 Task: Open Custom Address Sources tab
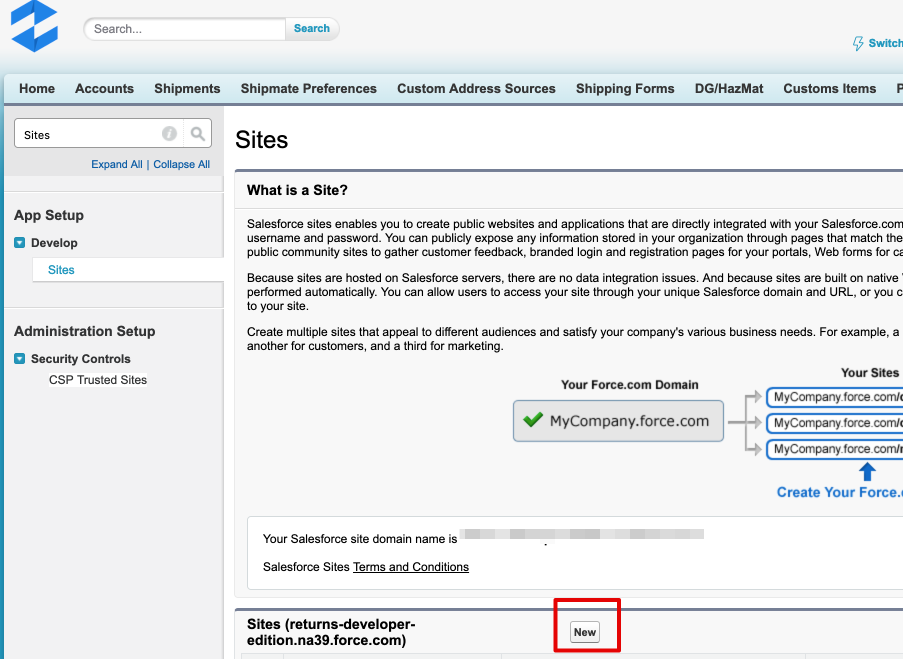pos(476,89)
